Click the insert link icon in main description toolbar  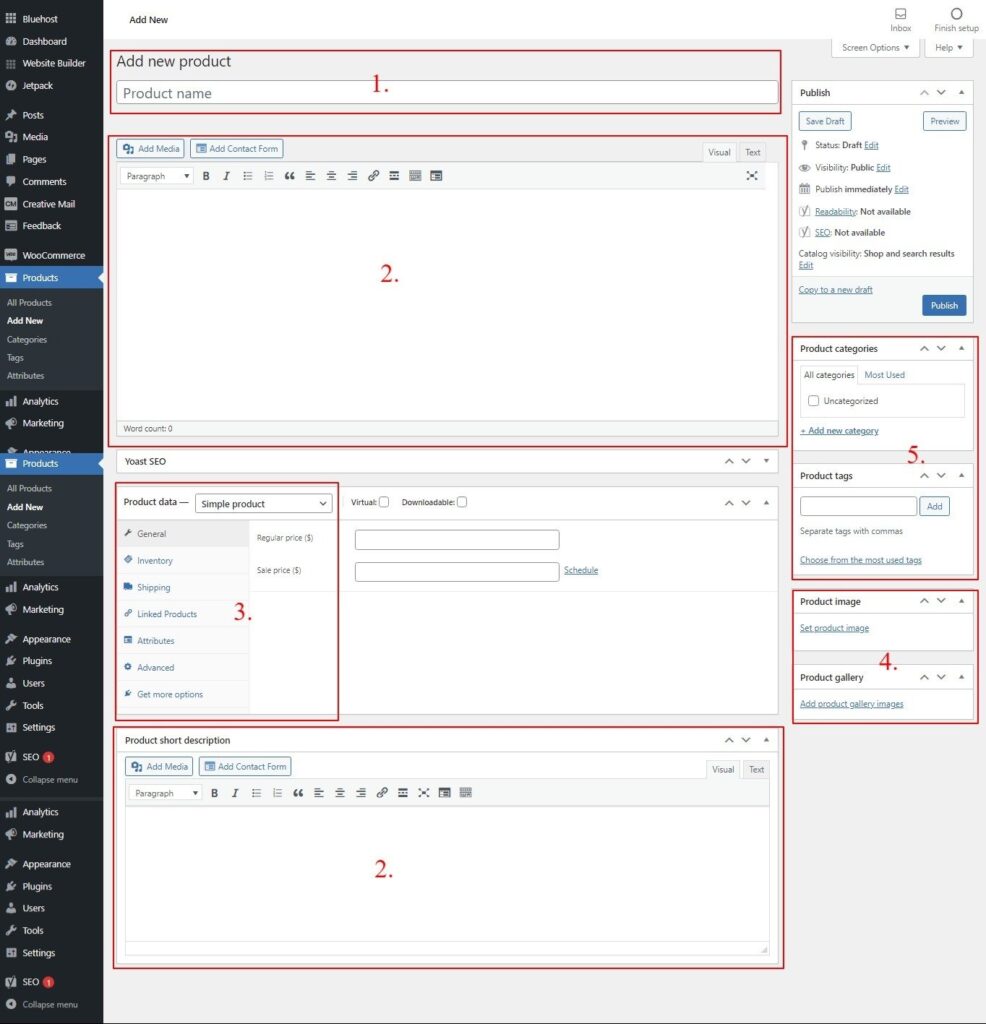click(373, 176)
